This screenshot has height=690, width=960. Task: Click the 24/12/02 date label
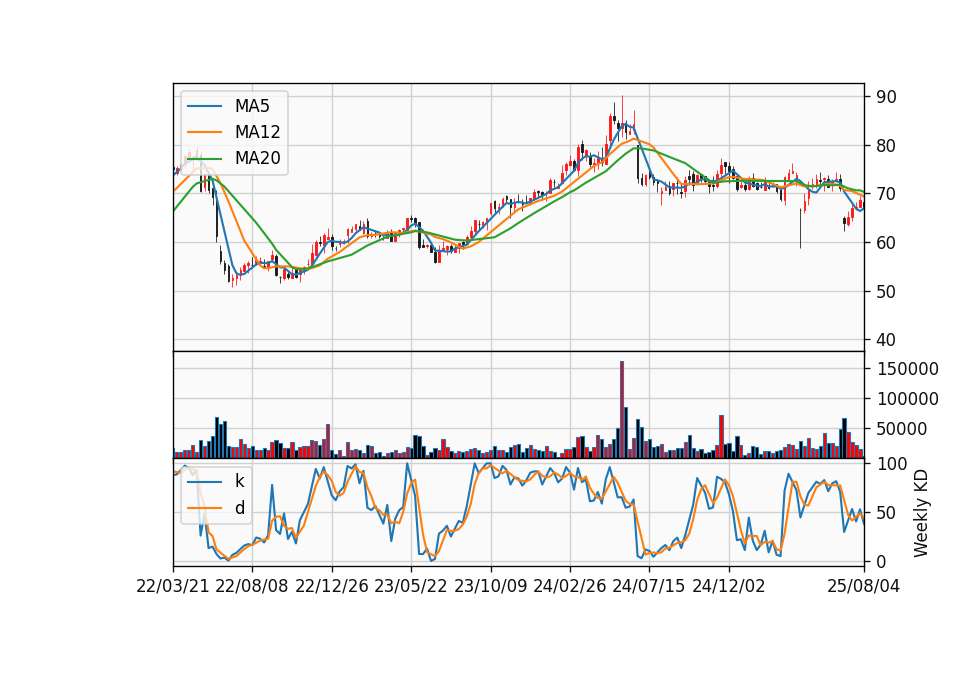729,586
